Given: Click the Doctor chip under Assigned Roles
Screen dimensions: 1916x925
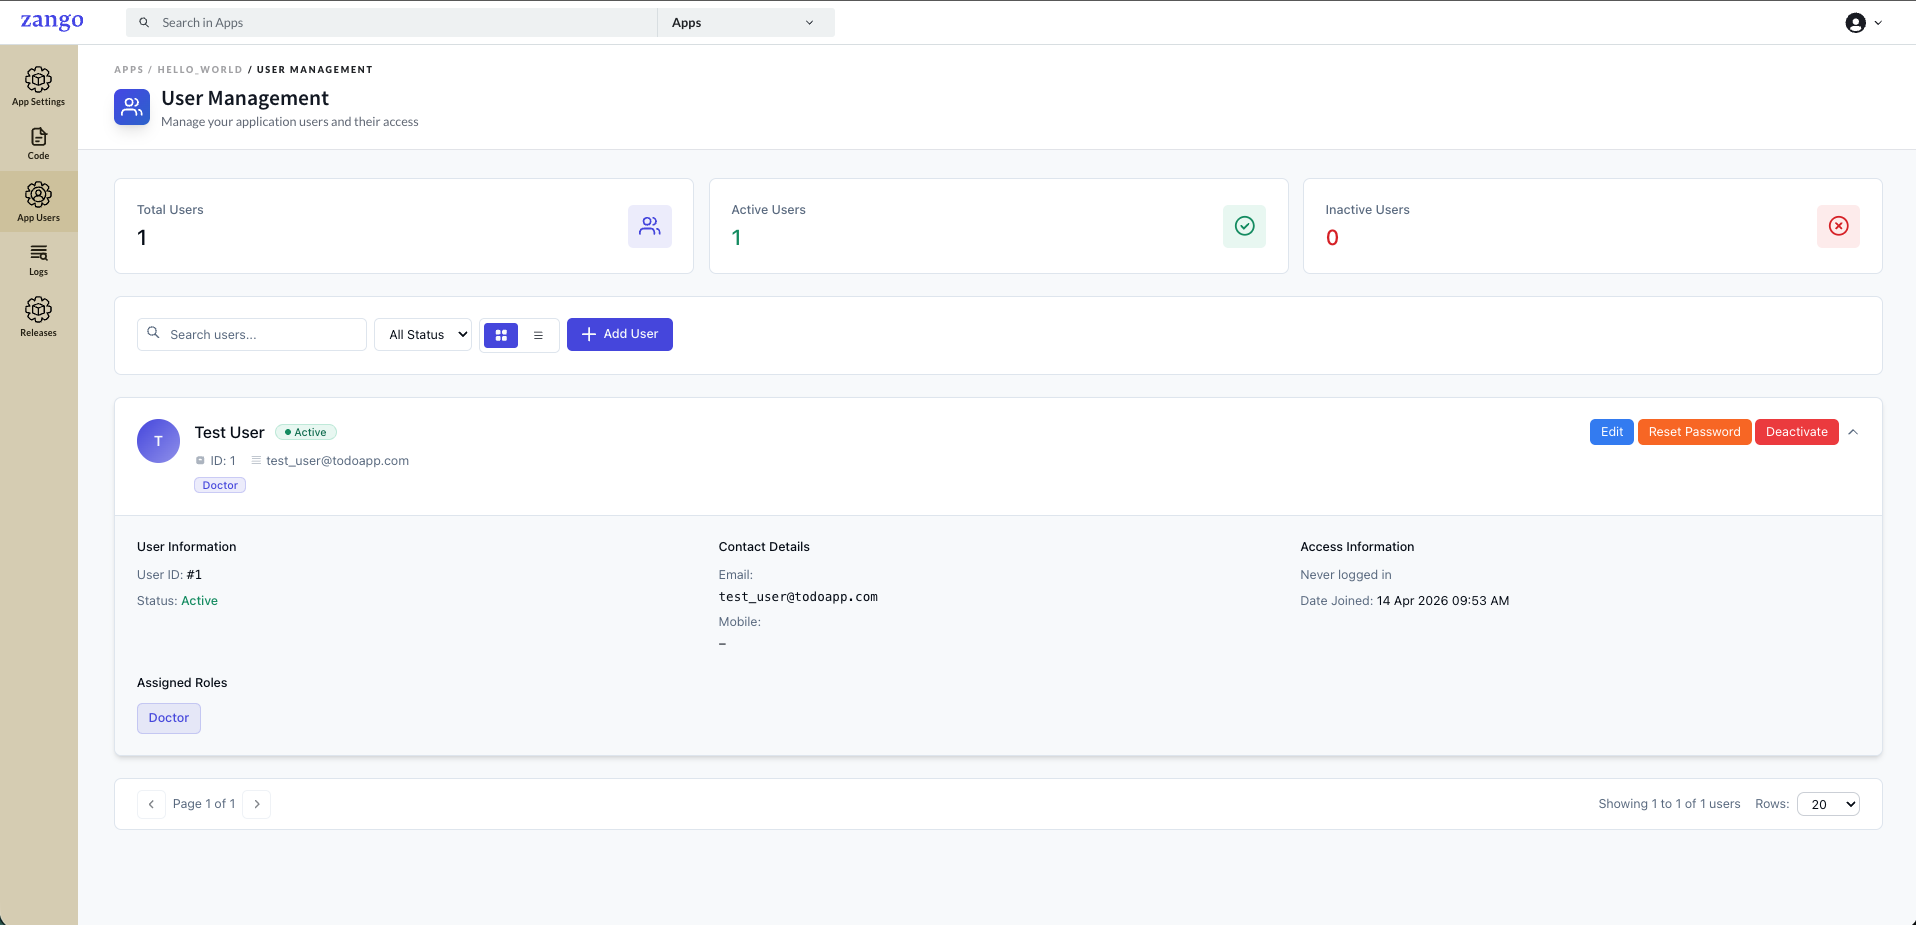Looking at the screenshot, I should (169, 718).
